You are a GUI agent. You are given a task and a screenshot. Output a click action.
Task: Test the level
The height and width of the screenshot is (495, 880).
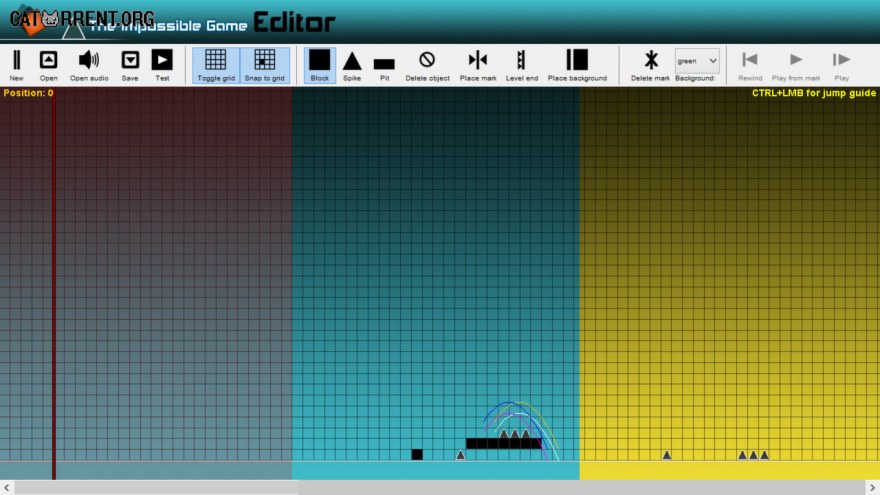click(x=162, y=65)
